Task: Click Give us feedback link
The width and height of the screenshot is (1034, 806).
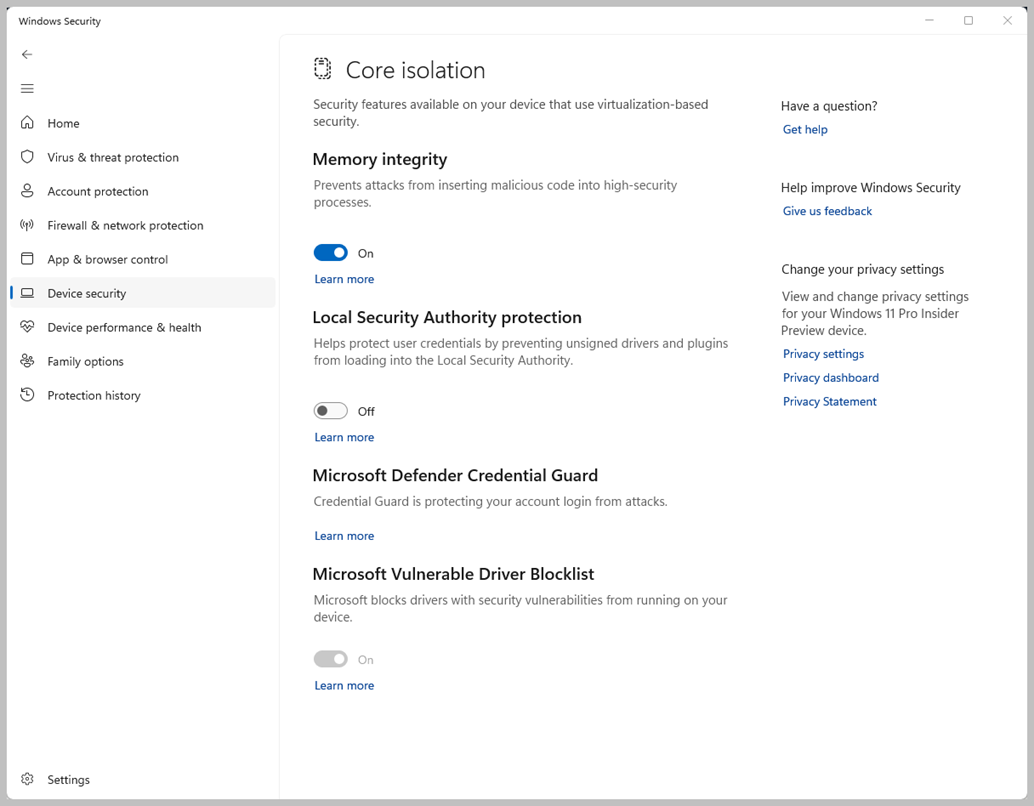Action: pyautogui.click(x=827, y=211)
